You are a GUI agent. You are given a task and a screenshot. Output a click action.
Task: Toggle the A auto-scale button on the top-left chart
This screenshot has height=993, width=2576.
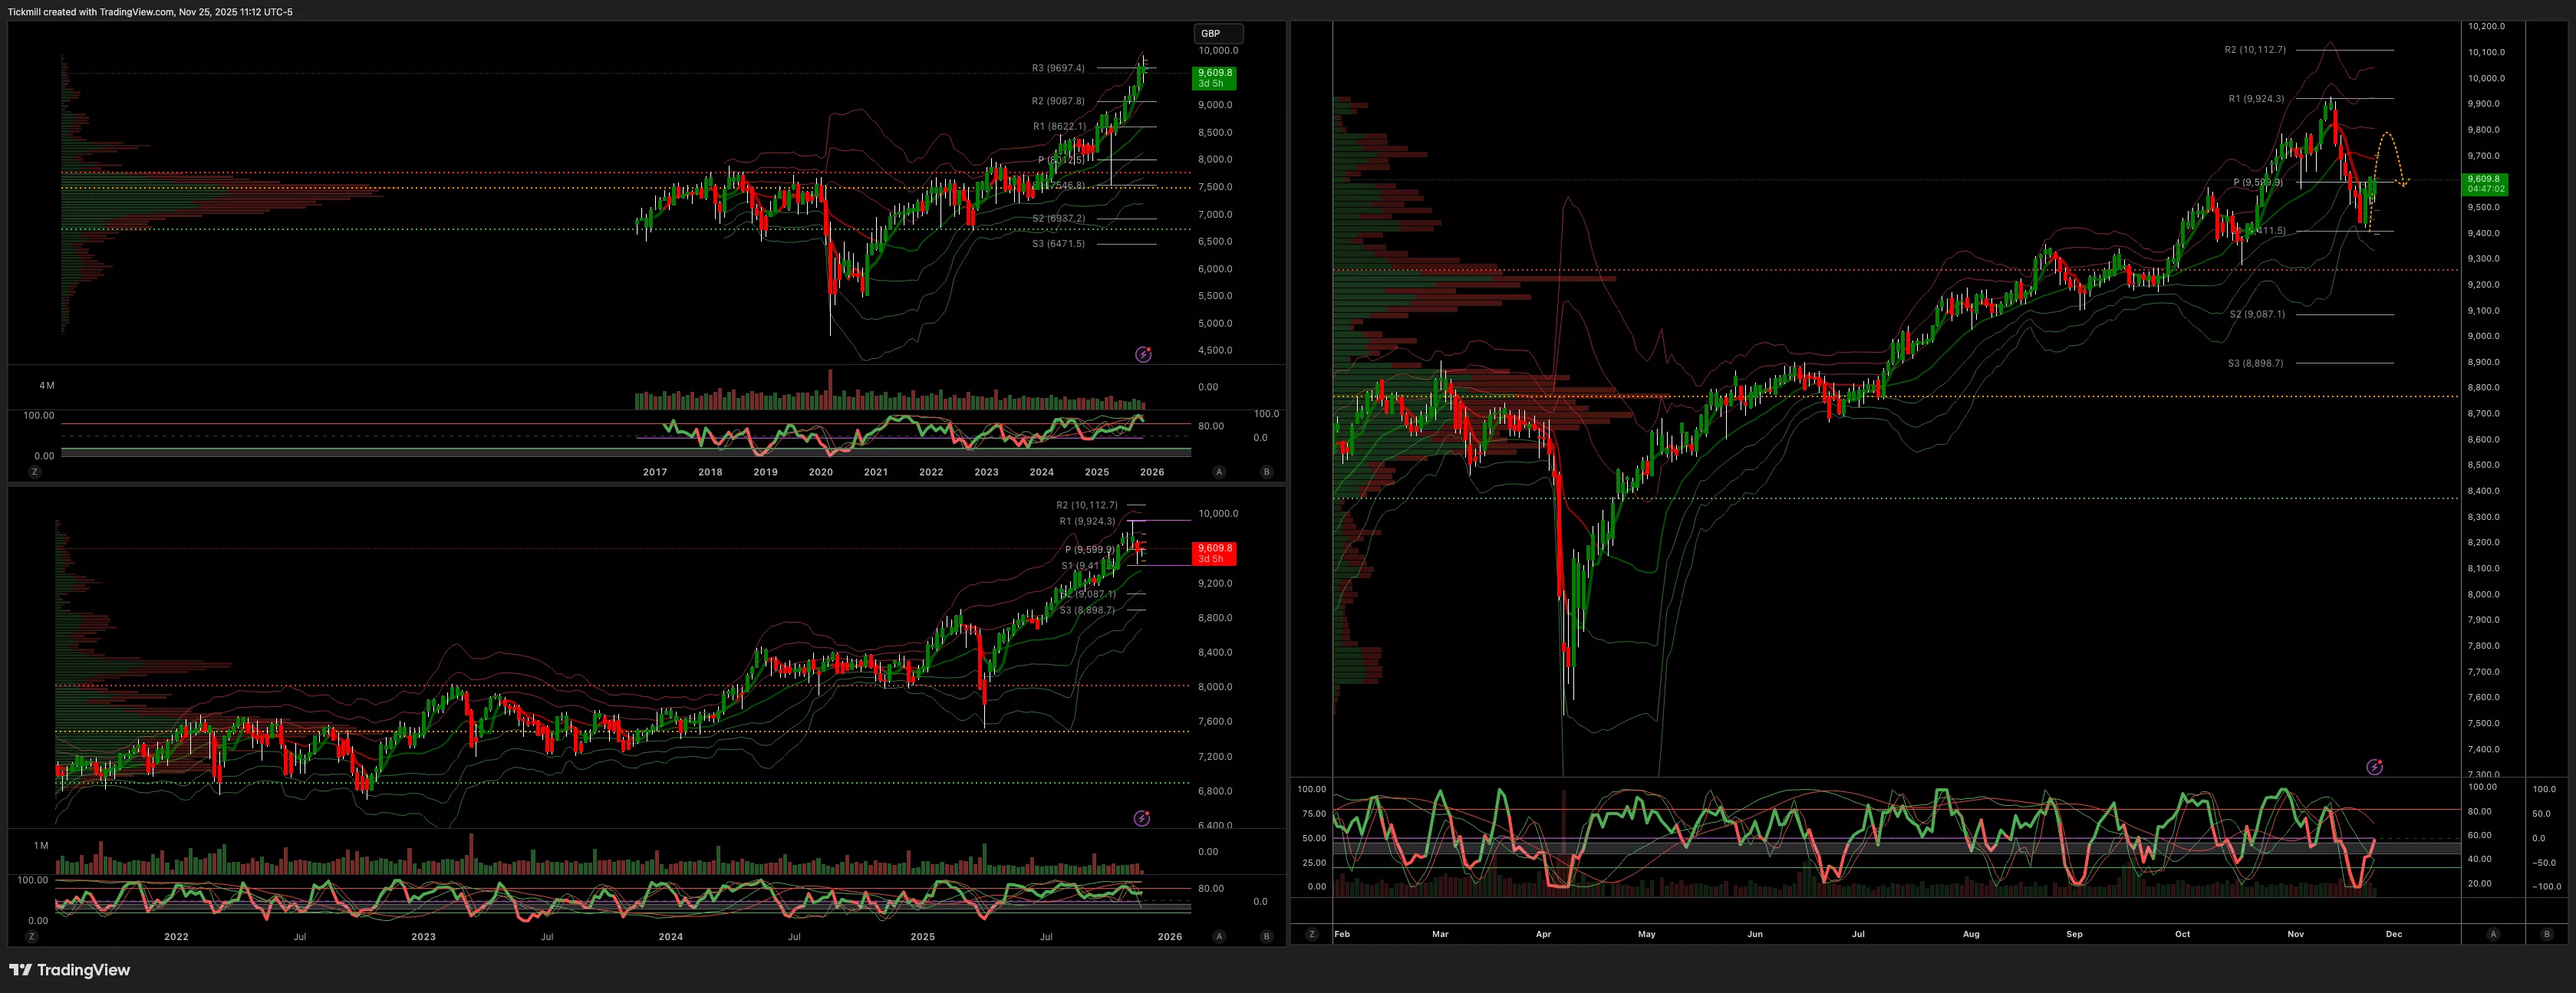click(1218, 471)
